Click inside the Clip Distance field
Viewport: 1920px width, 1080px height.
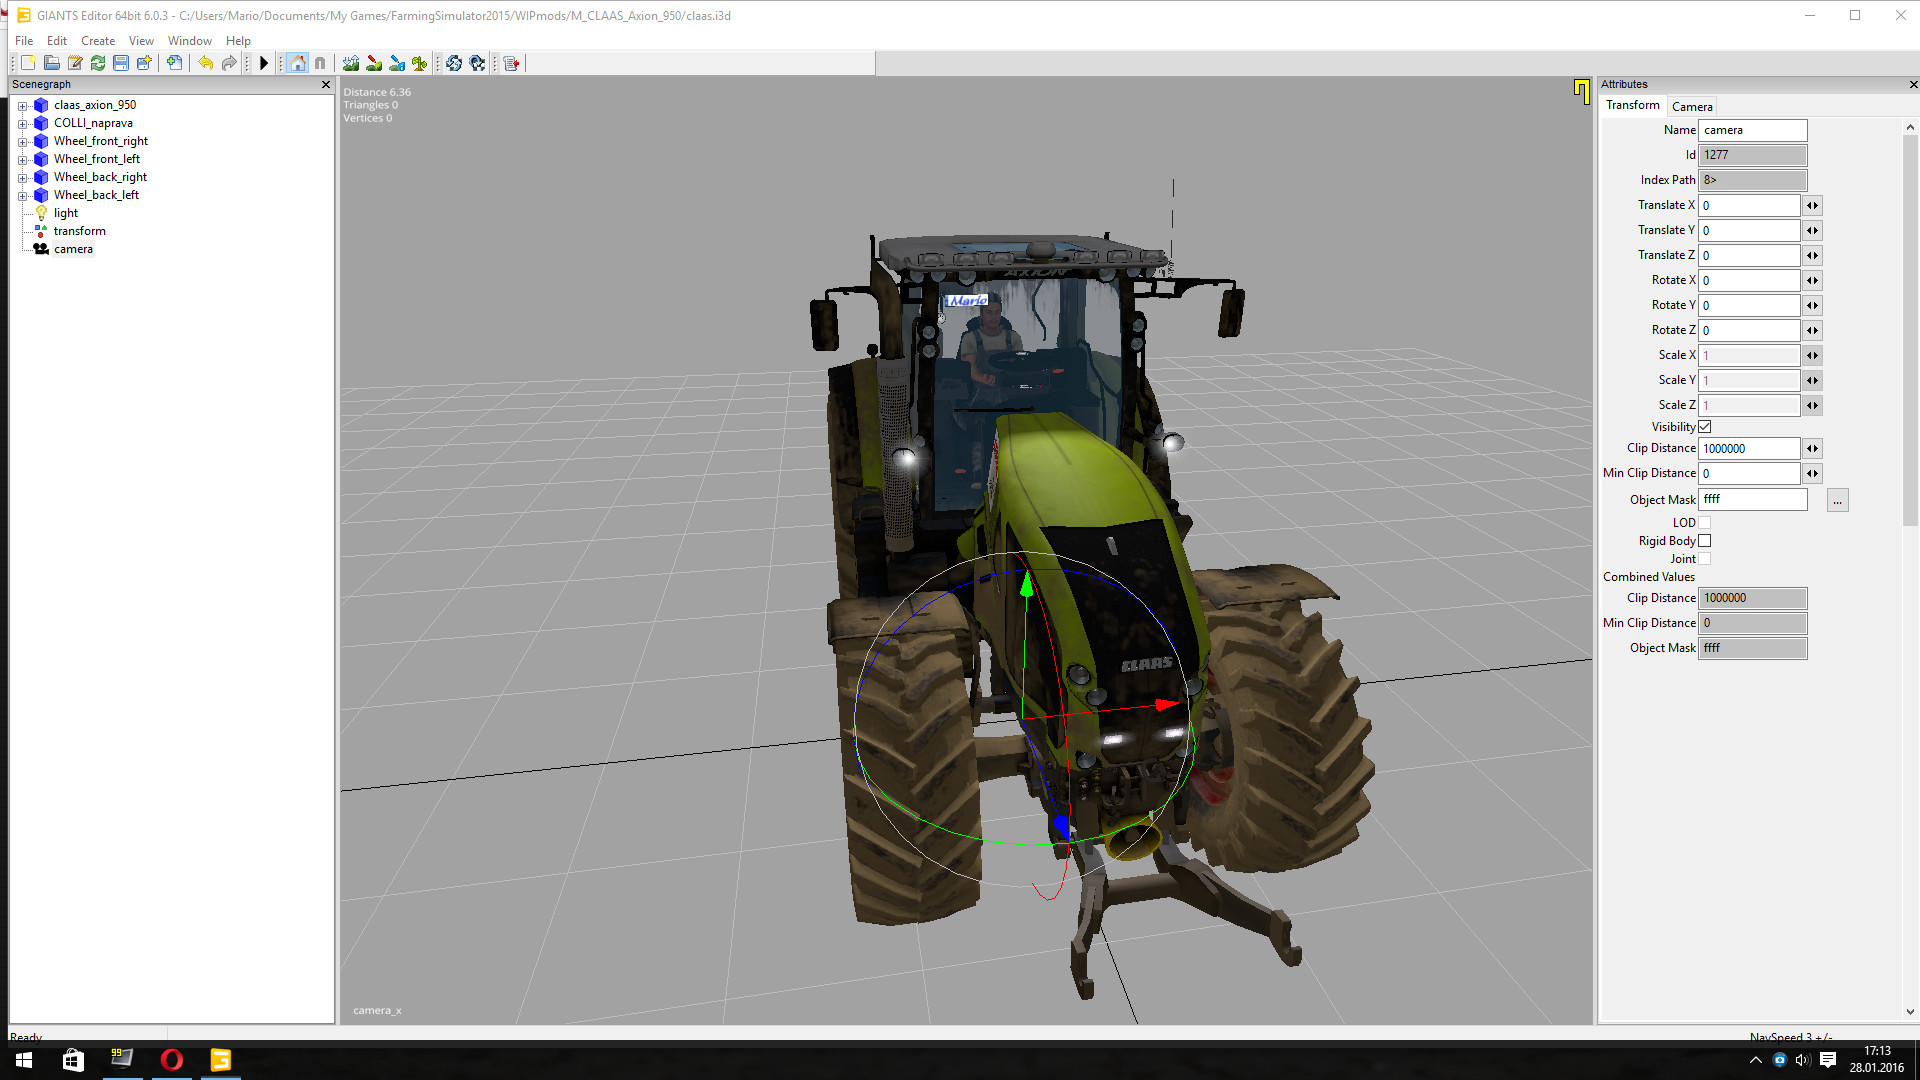(1749, 448)
